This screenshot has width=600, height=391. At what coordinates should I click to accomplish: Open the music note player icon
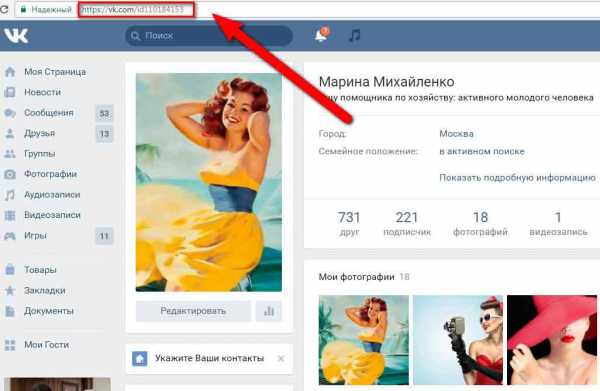pyautogui.click(x=355, y=36)
